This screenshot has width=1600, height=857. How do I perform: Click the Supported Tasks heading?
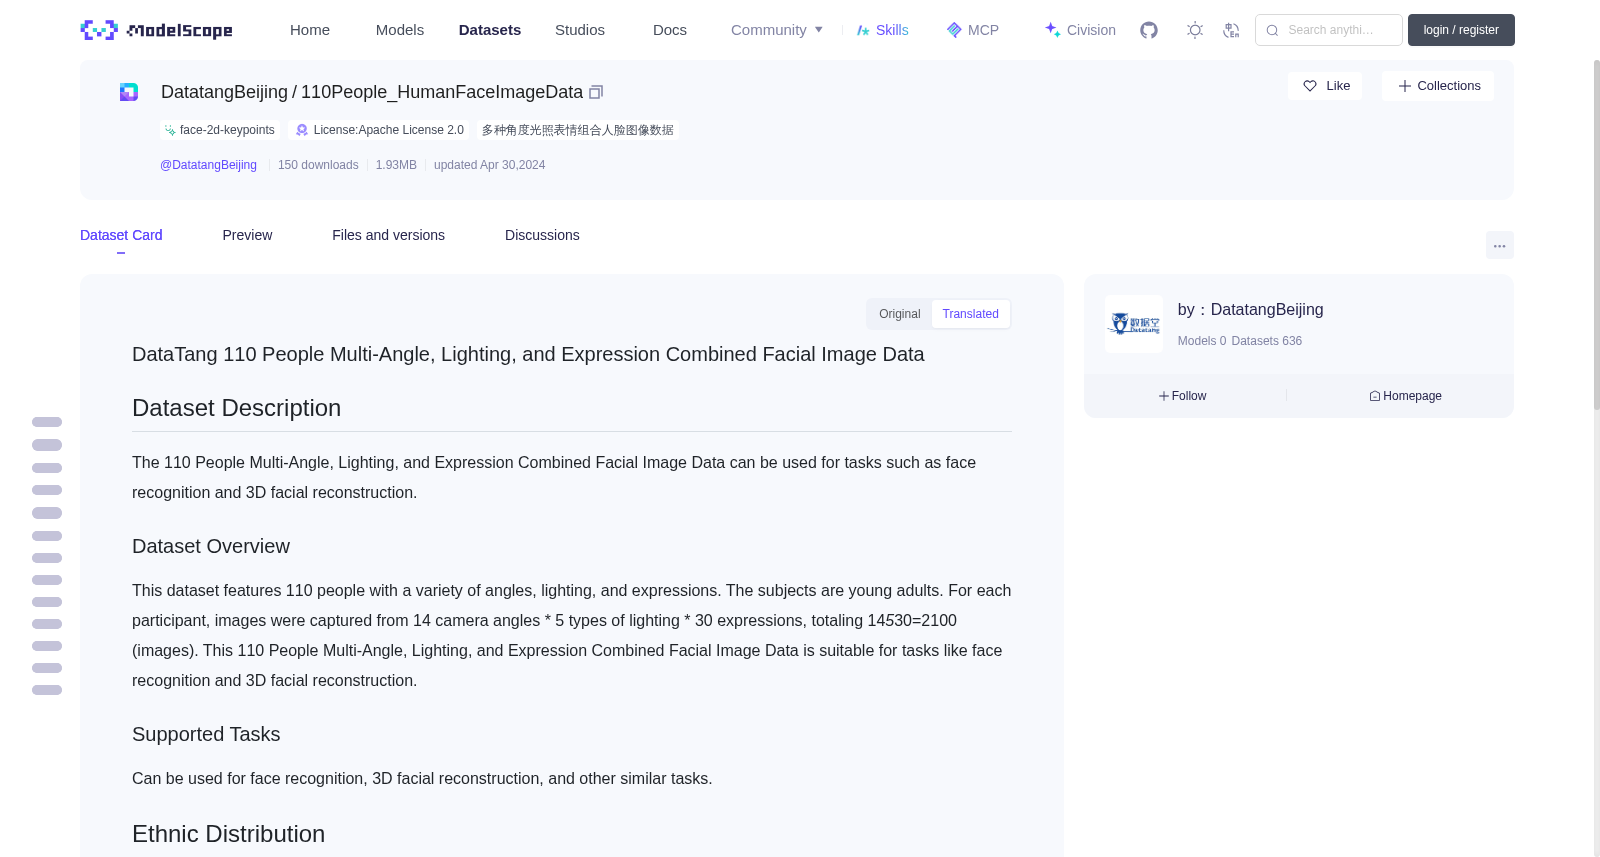coord(206,734)
